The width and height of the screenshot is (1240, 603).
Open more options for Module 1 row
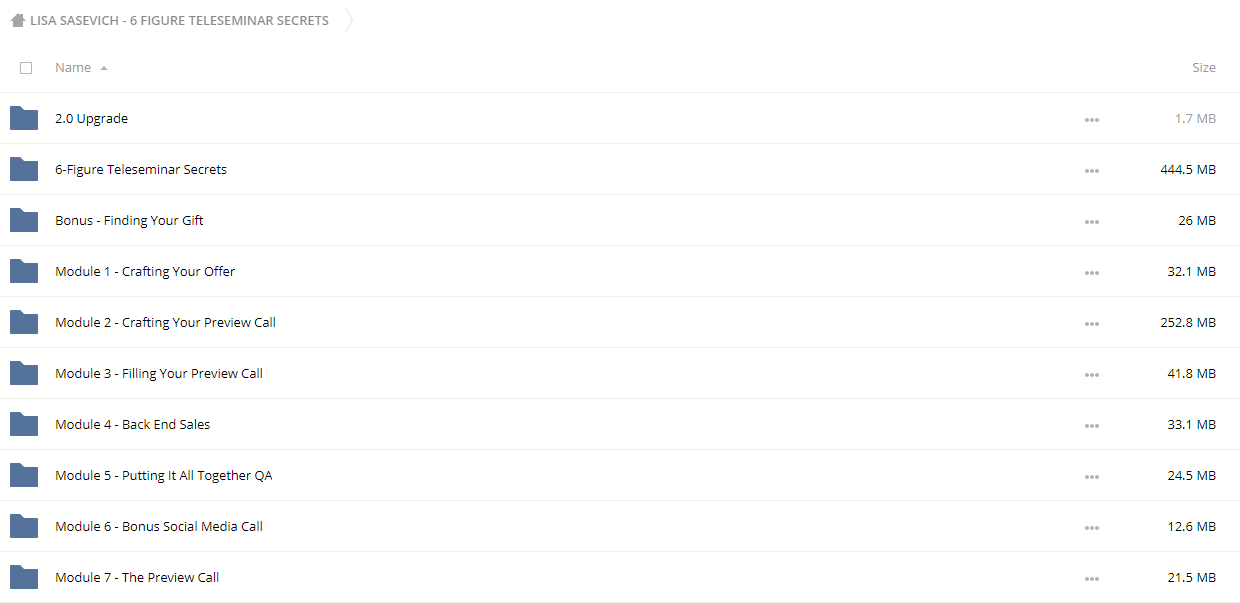[1091, 273]
